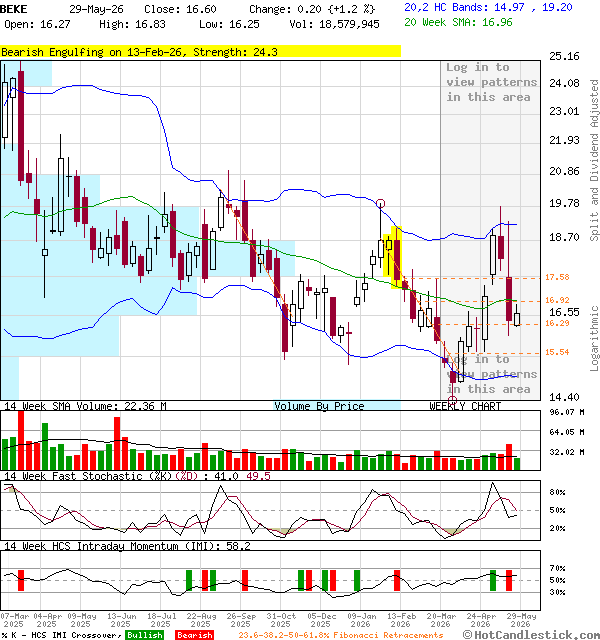This screenshot has width=600, height=640.
Task: Click the 16.92 Fibonacci level label
Action: click(558, 300)
